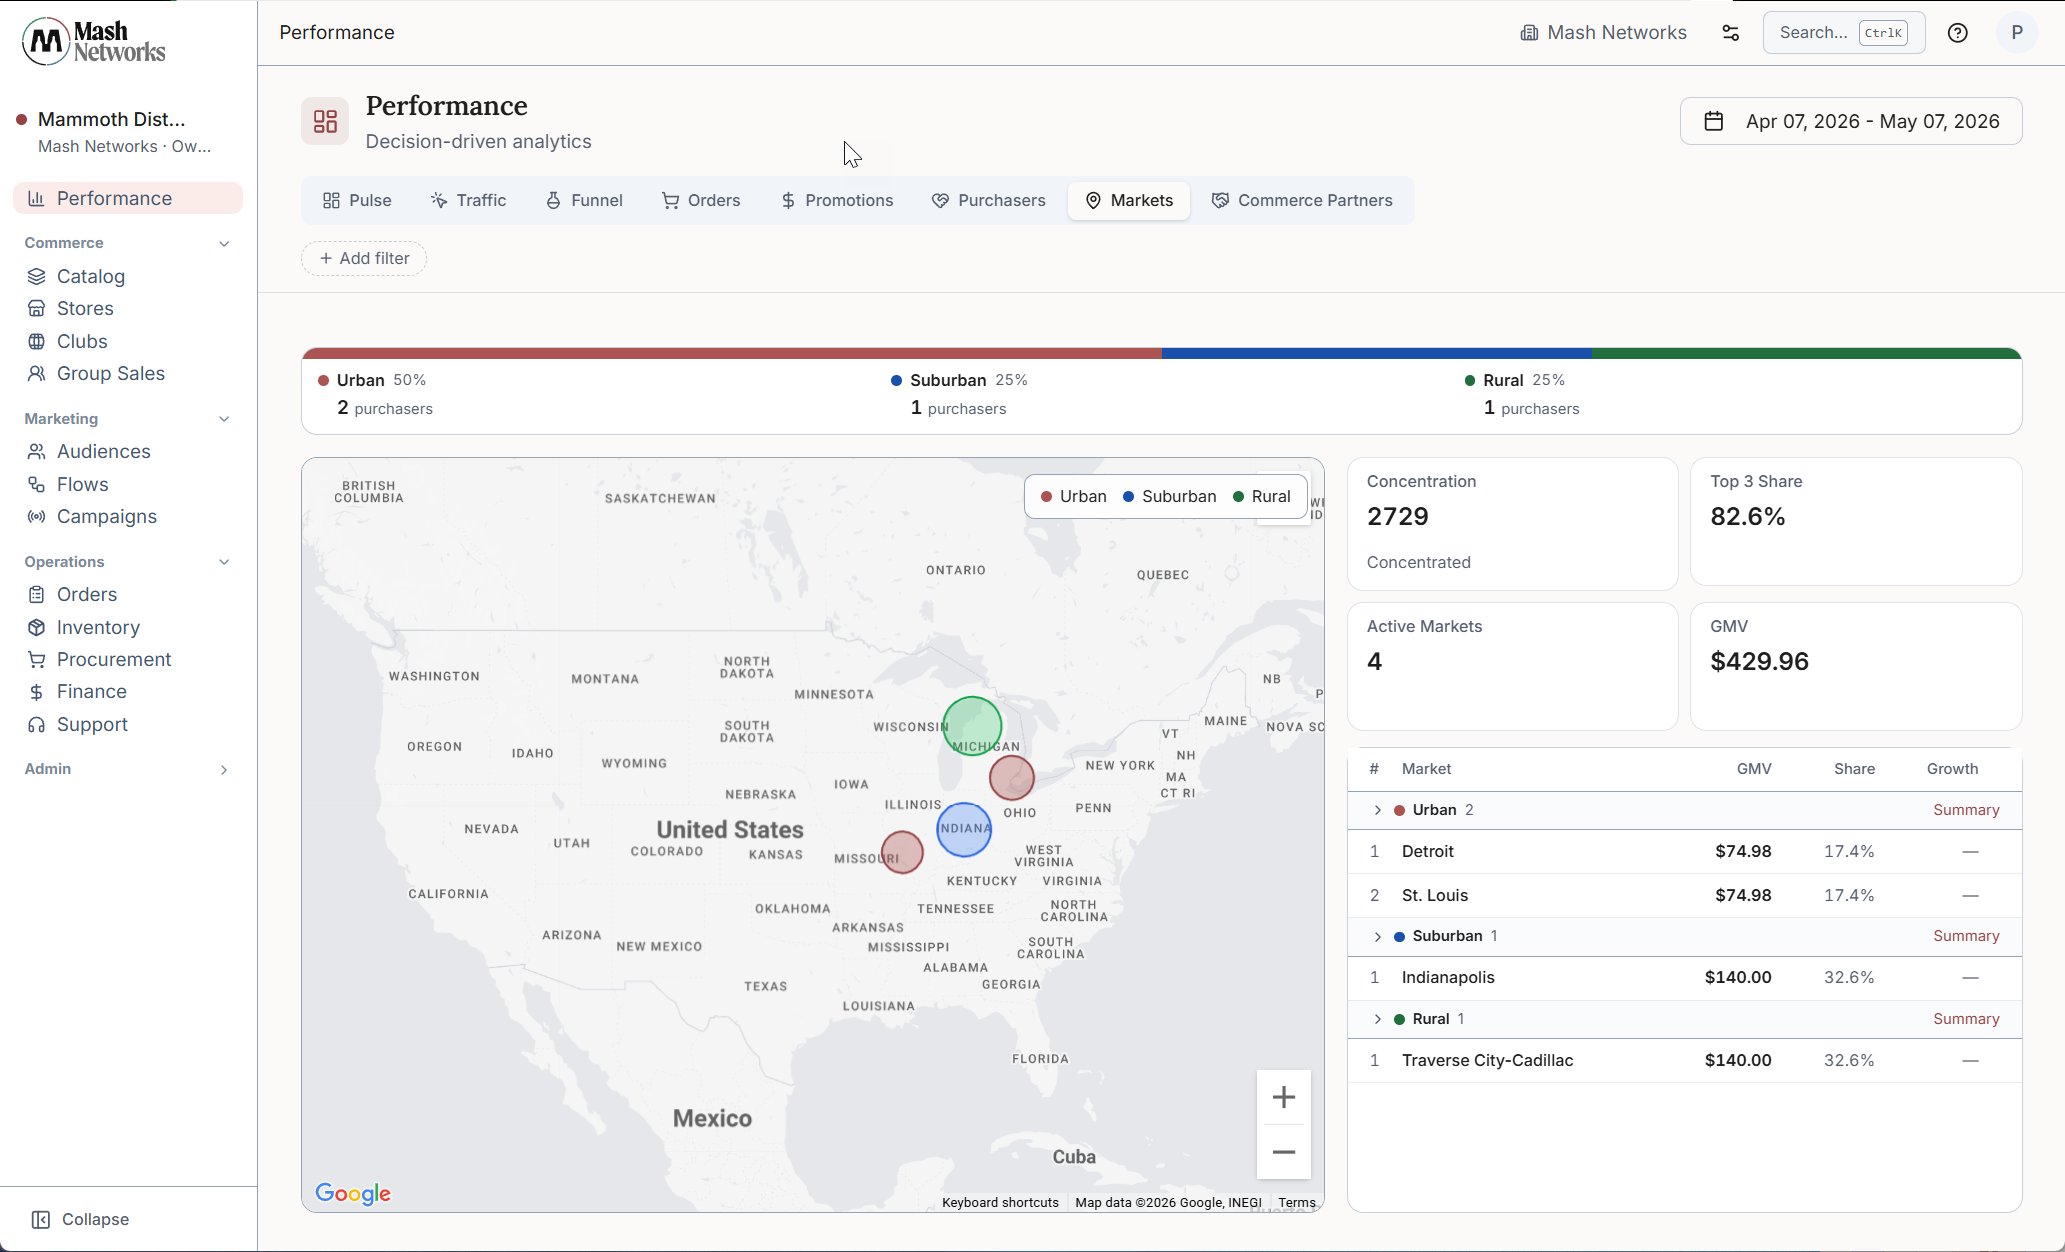This screenshot has height=1252, width=2065.
Task: Expand the Rural market group row
Action: click(1377, 1019)
